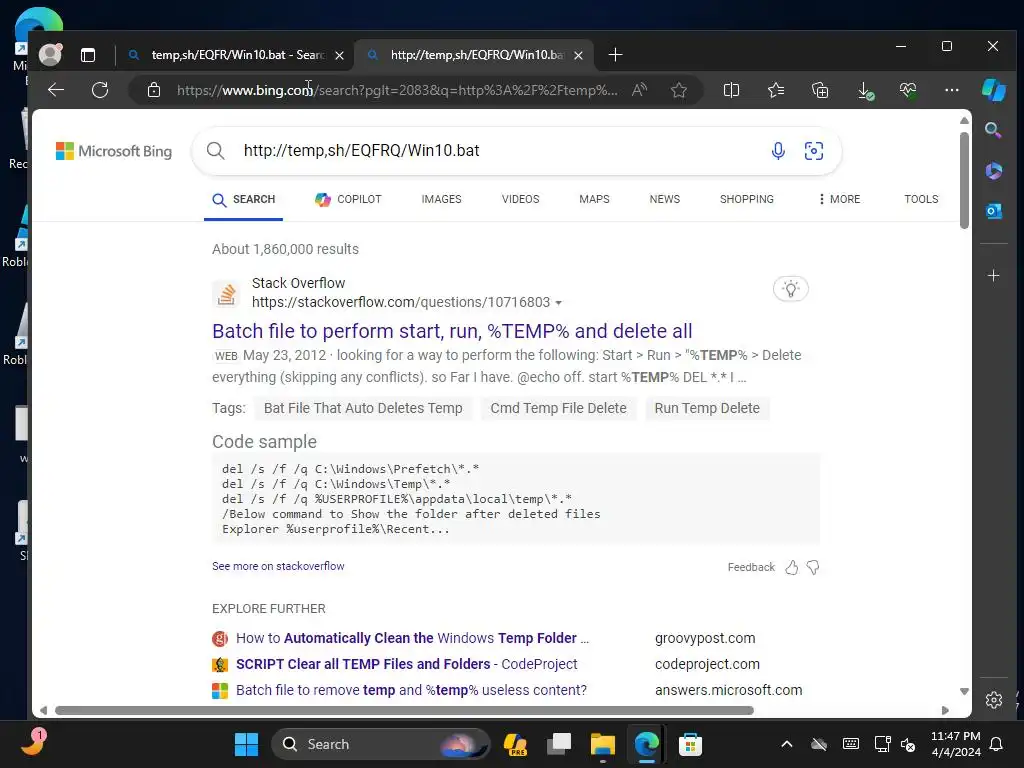Viewport: 1024px width, 768px height.
Task: Open Batch file to remove temp link
Action: click(x=411, y=690)
